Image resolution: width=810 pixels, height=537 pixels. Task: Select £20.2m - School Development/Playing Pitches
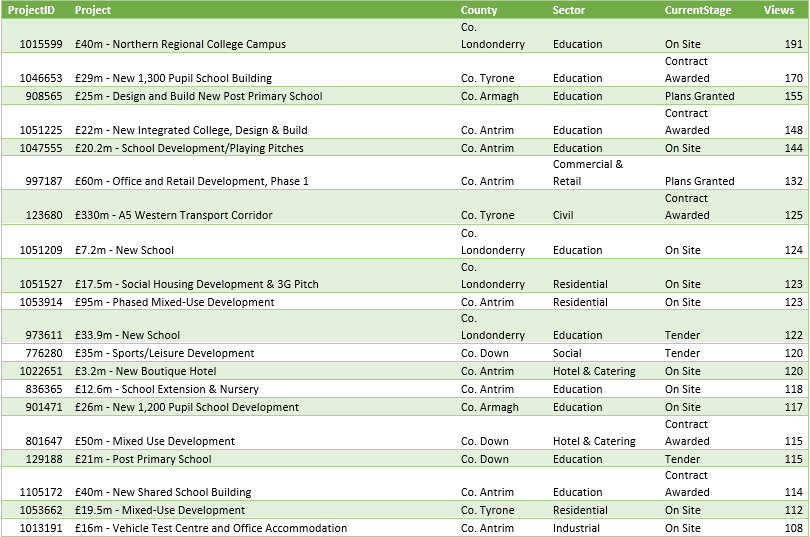pos(189,149)
